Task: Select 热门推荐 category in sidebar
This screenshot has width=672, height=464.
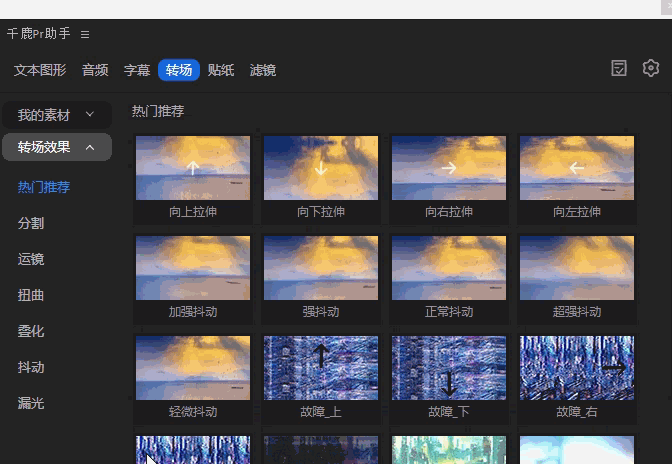Action: tap(44, 187)
